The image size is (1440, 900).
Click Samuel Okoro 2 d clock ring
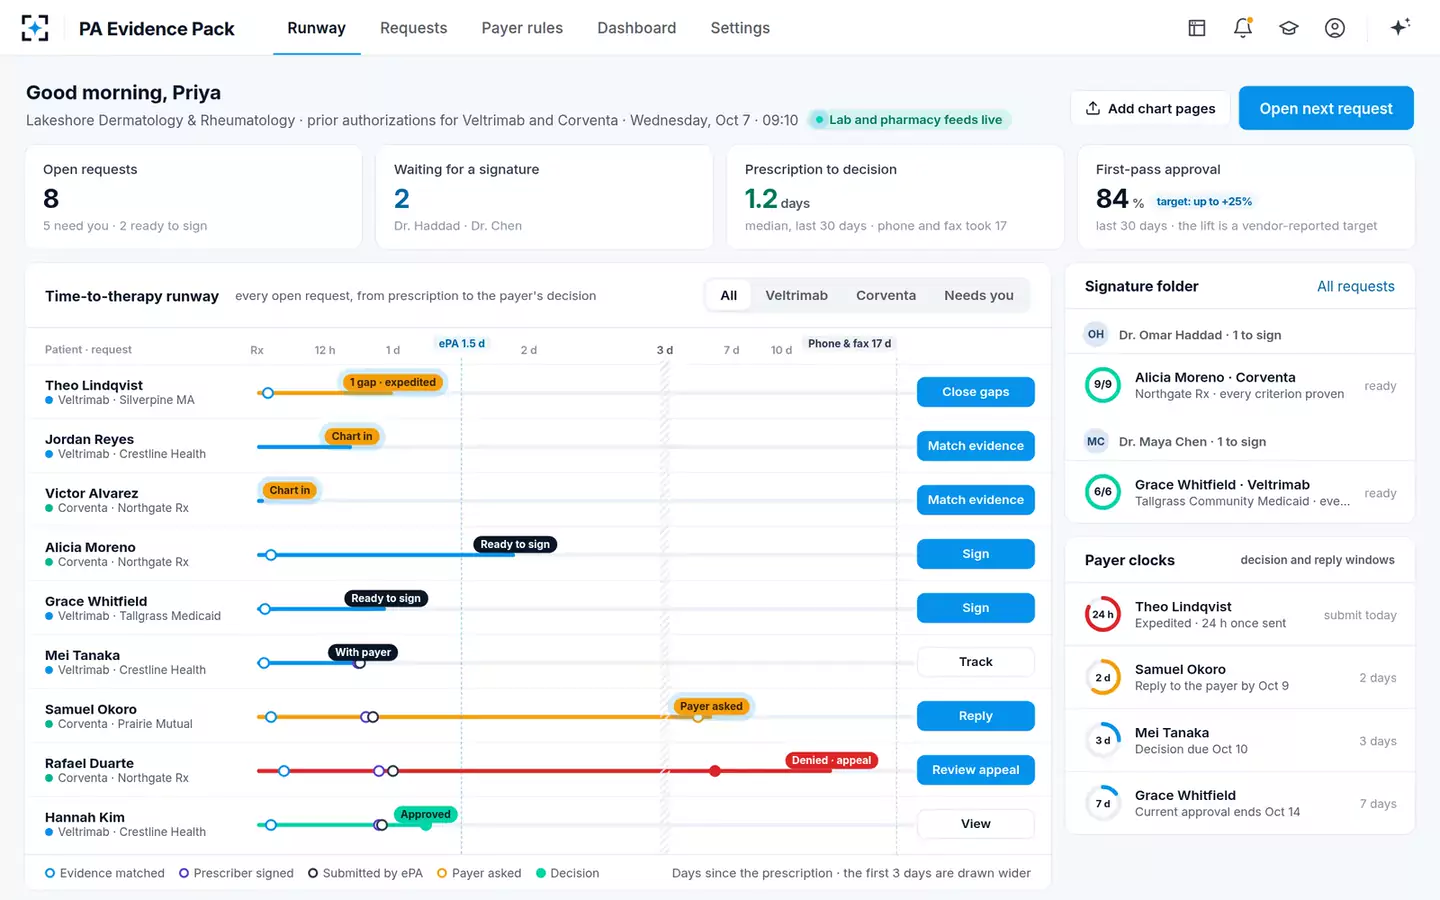point(1103,678)
